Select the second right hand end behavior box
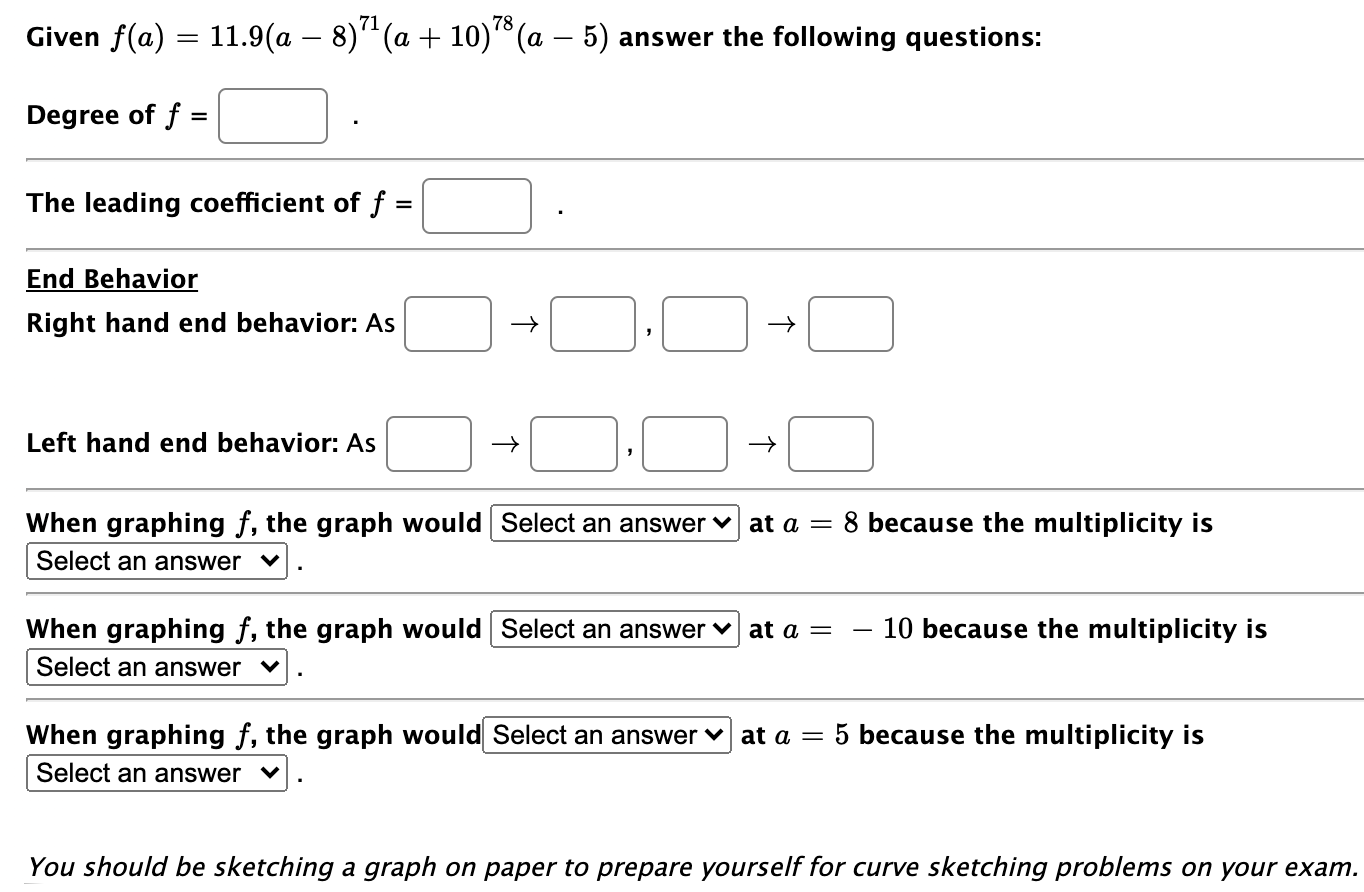The height and width of the screenshot is (892, 1364). click(x=592, y=324)
